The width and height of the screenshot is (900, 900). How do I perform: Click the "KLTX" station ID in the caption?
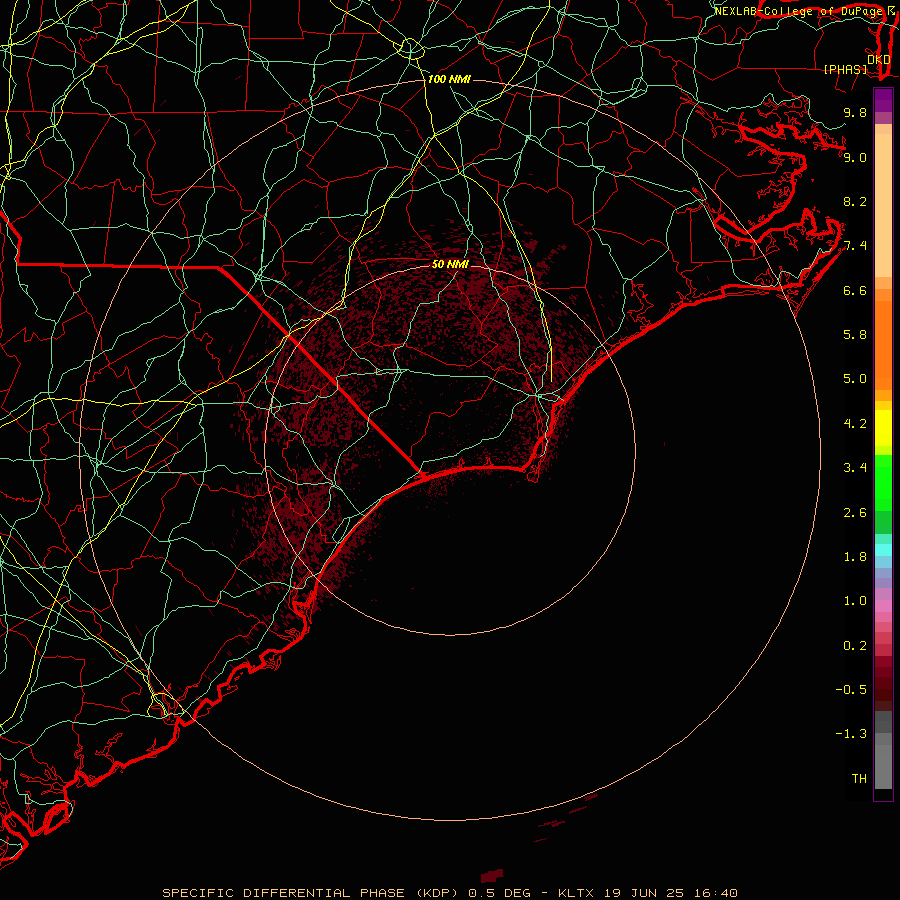click(x=576, y=893)
